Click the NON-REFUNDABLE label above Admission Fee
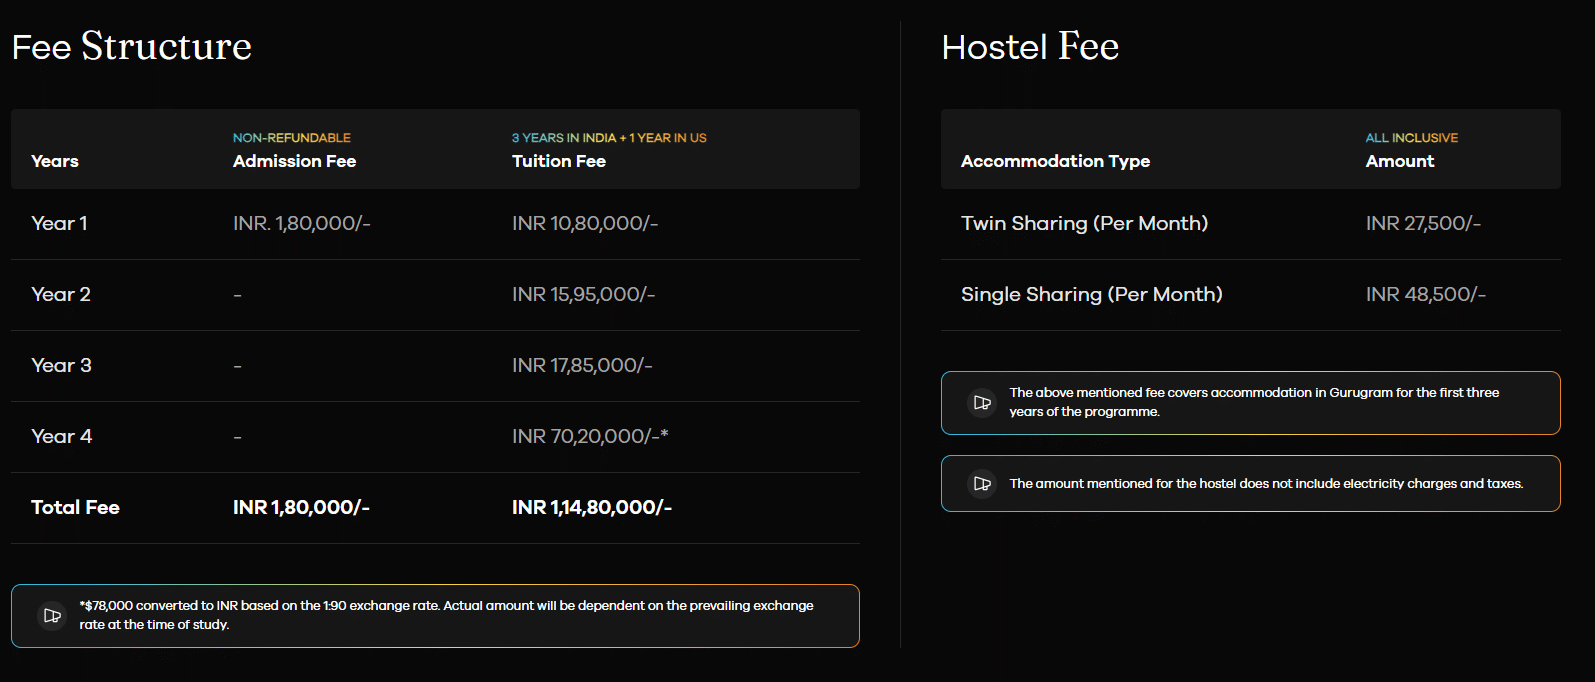The width and height of the screenshot is (1595, 682). point(291,138)
